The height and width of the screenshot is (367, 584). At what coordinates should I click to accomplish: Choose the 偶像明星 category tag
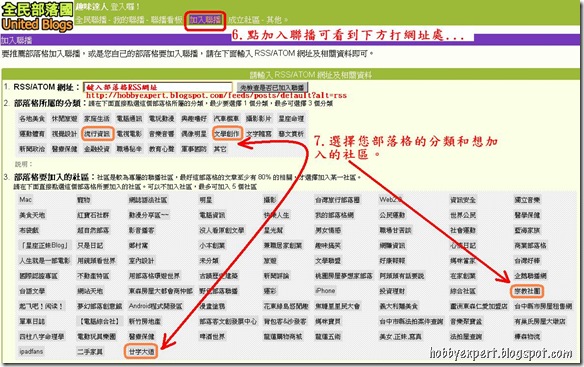click(194, 134)
